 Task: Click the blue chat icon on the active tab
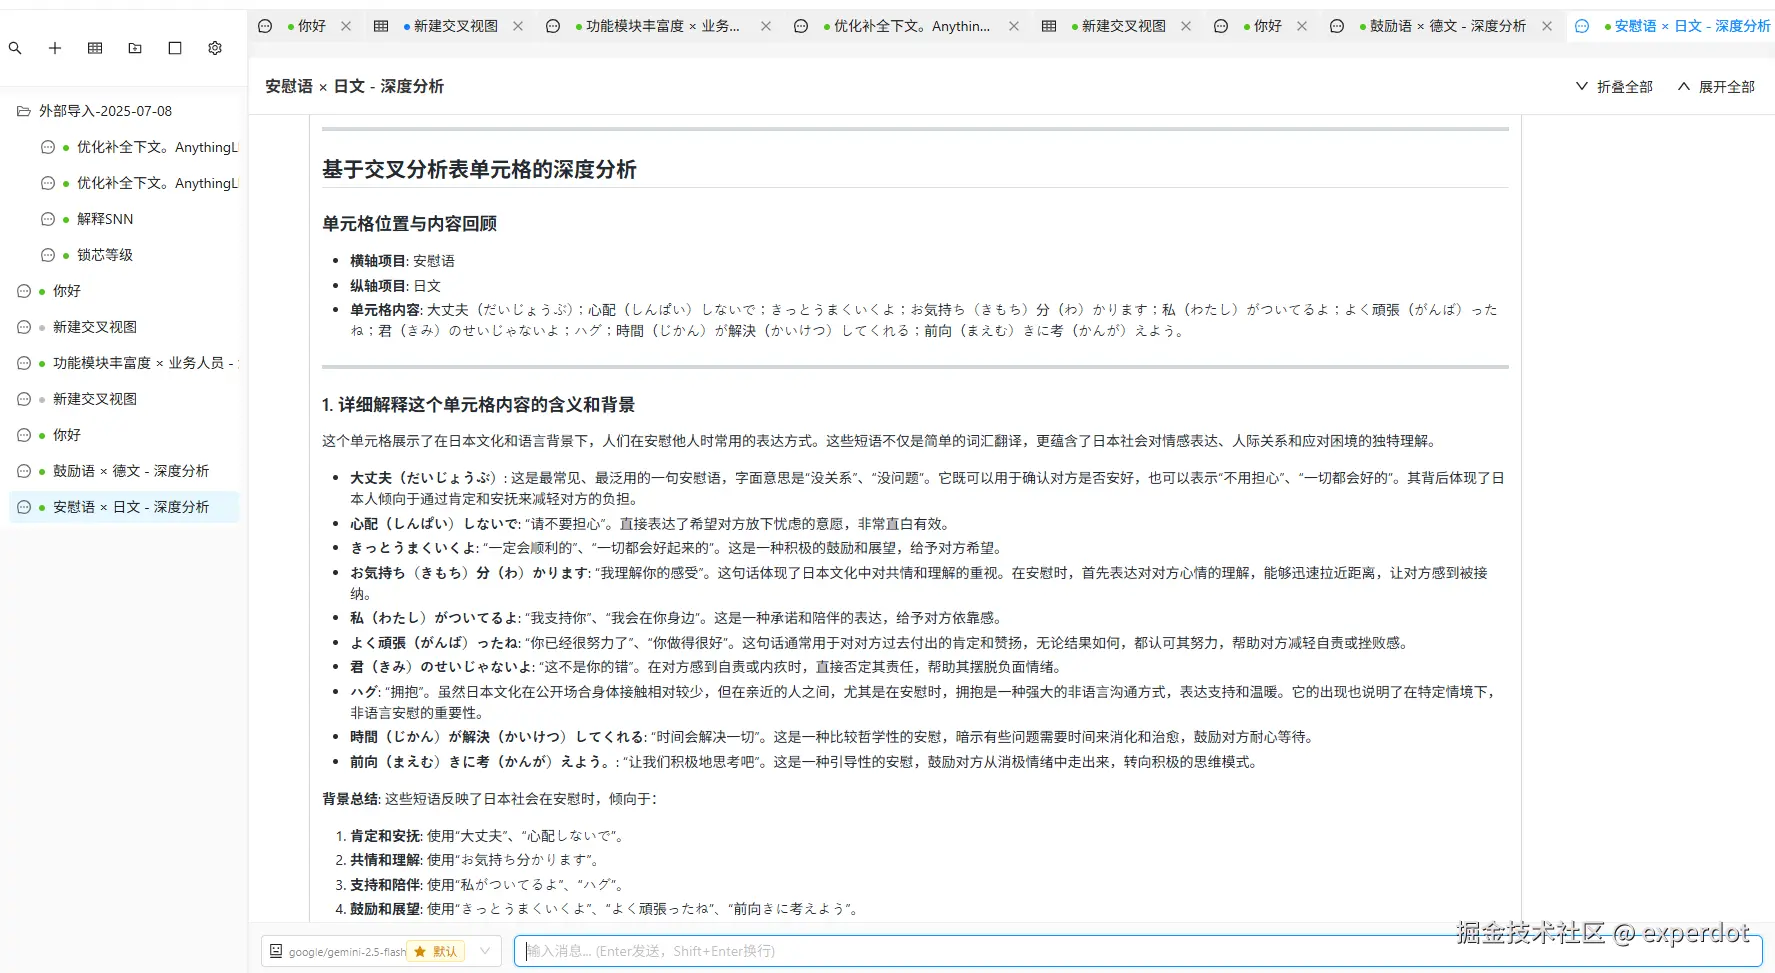point(1581,26)
